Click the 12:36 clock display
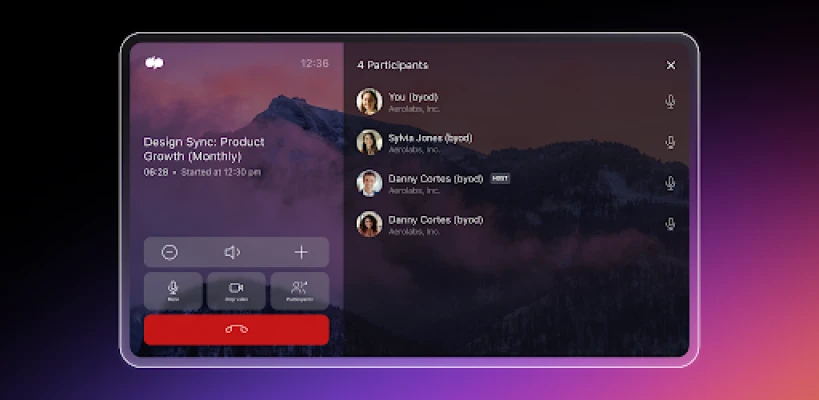Screen dimensions: 819x400 tap(314, 63)
